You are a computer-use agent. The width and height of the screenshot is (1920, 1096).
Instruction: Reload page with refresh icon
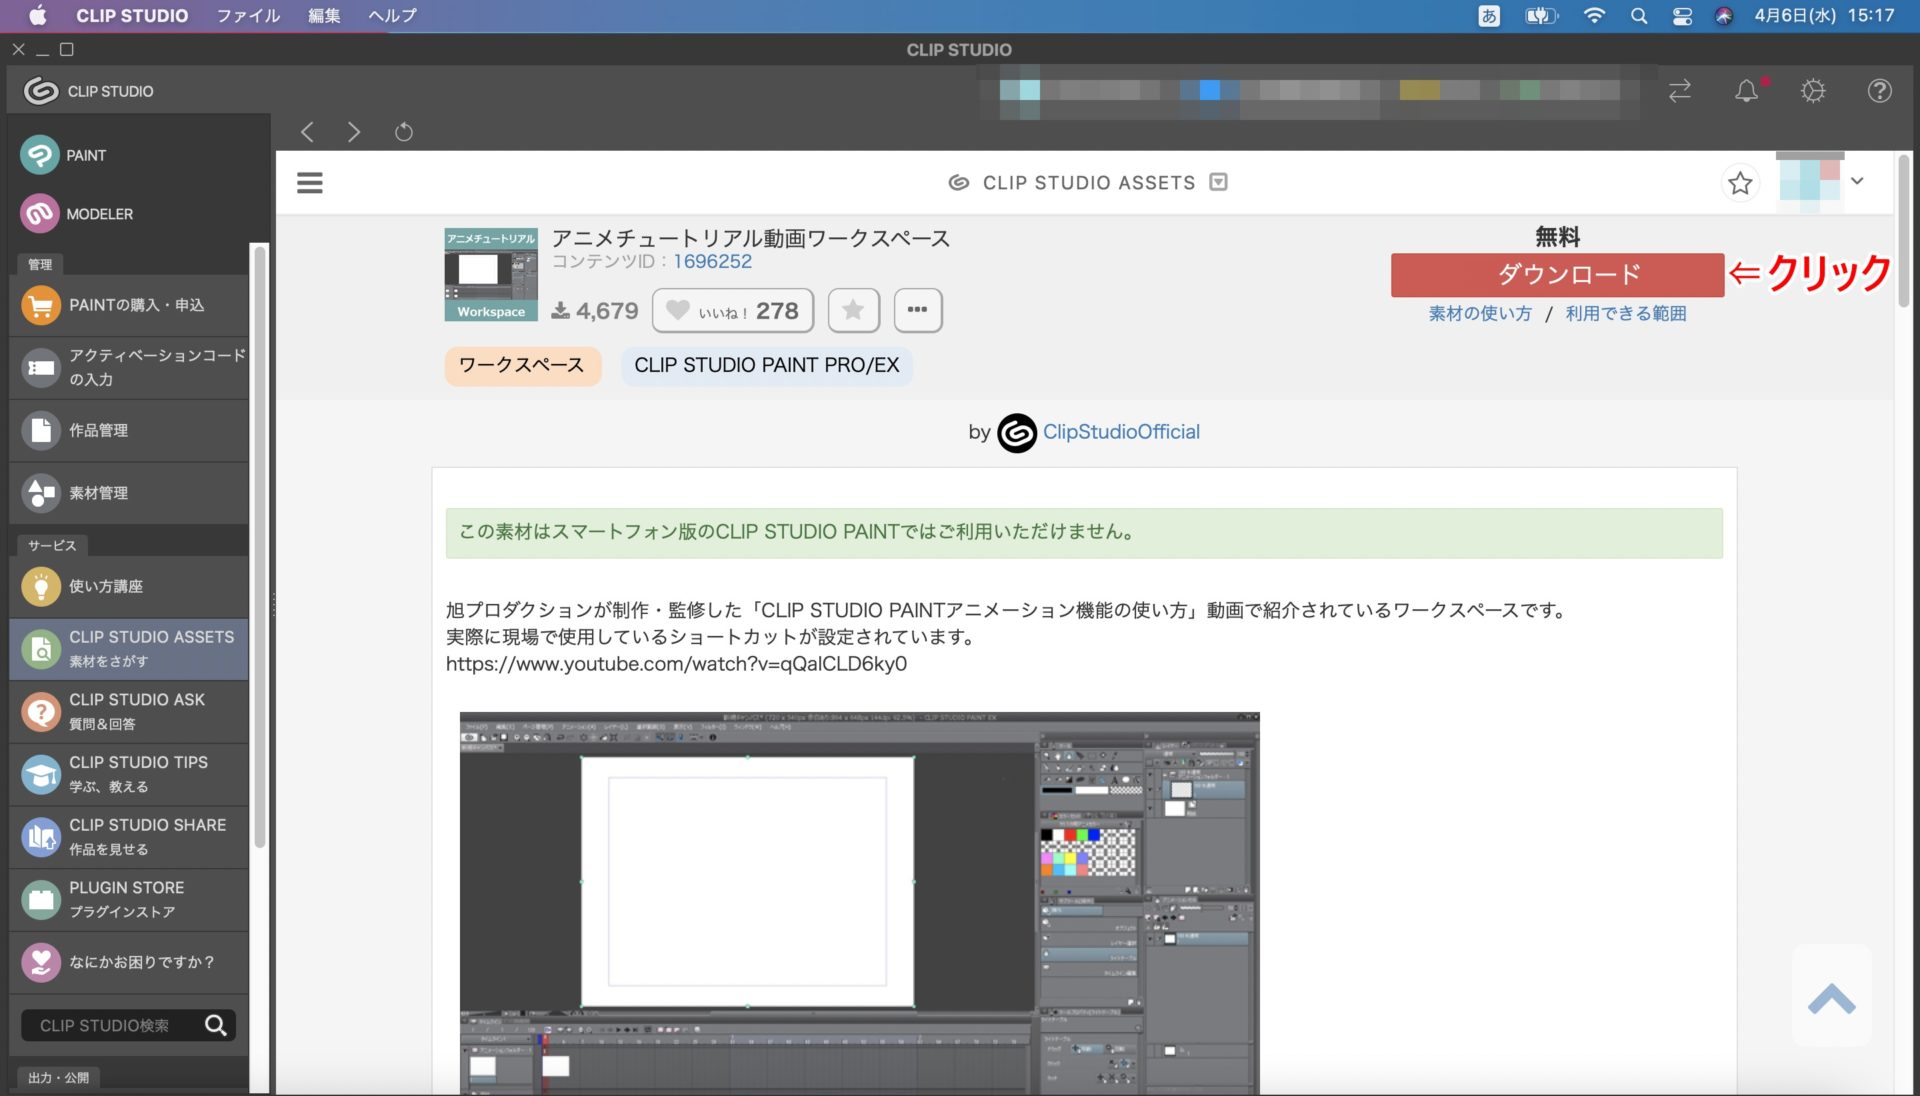[404, 132]
